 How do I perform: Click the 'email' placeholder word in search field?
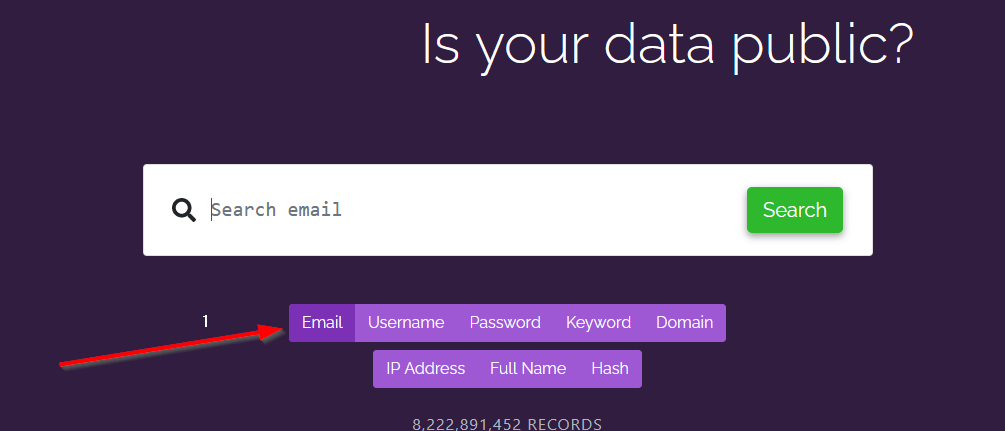(315, 210)
